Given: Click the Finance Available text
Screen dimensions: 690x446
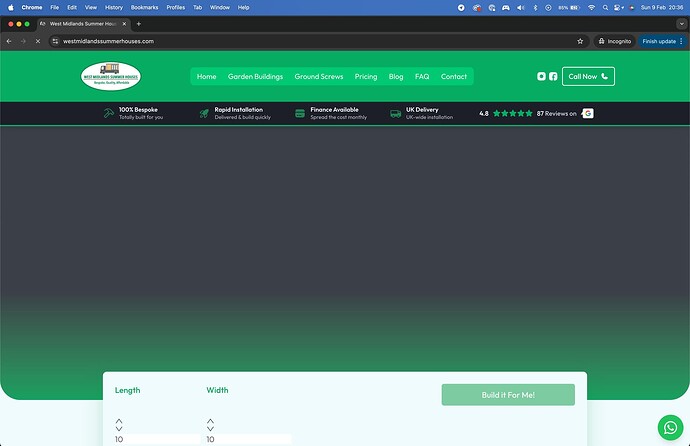Looking at the screenshot, I should [x=334, y=110].
